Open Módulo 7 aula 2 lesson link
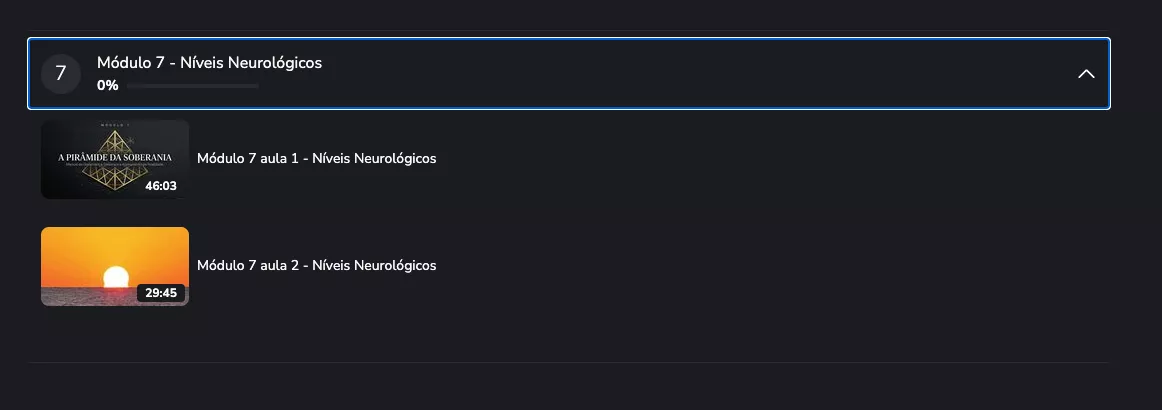This screenshot has width=1162, height=410. coord(316,265)
